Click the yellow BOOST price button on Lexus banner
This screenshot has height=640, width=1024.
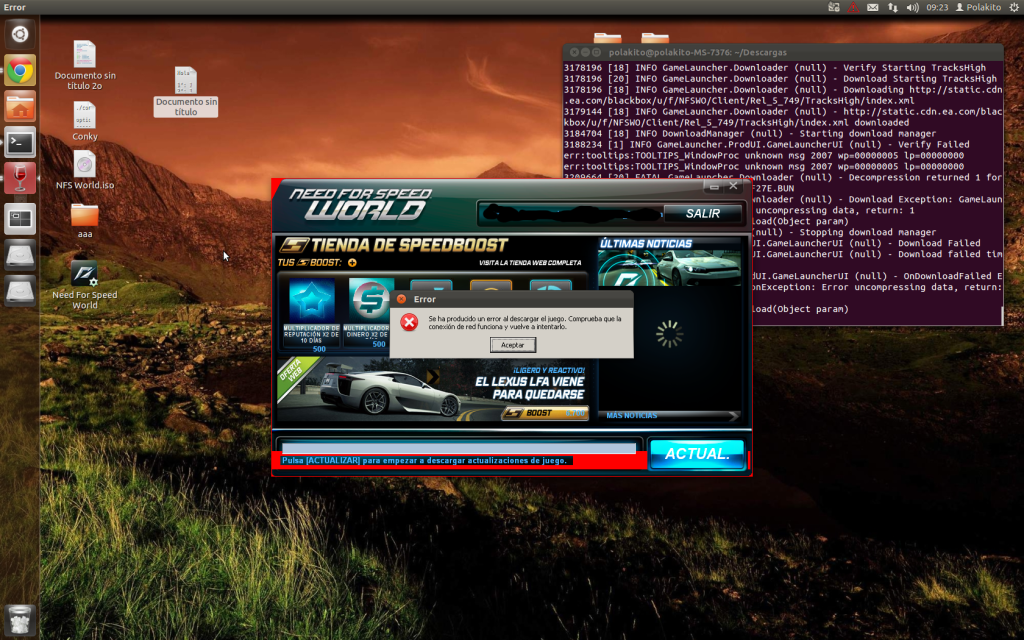click(x=545, y=413)
